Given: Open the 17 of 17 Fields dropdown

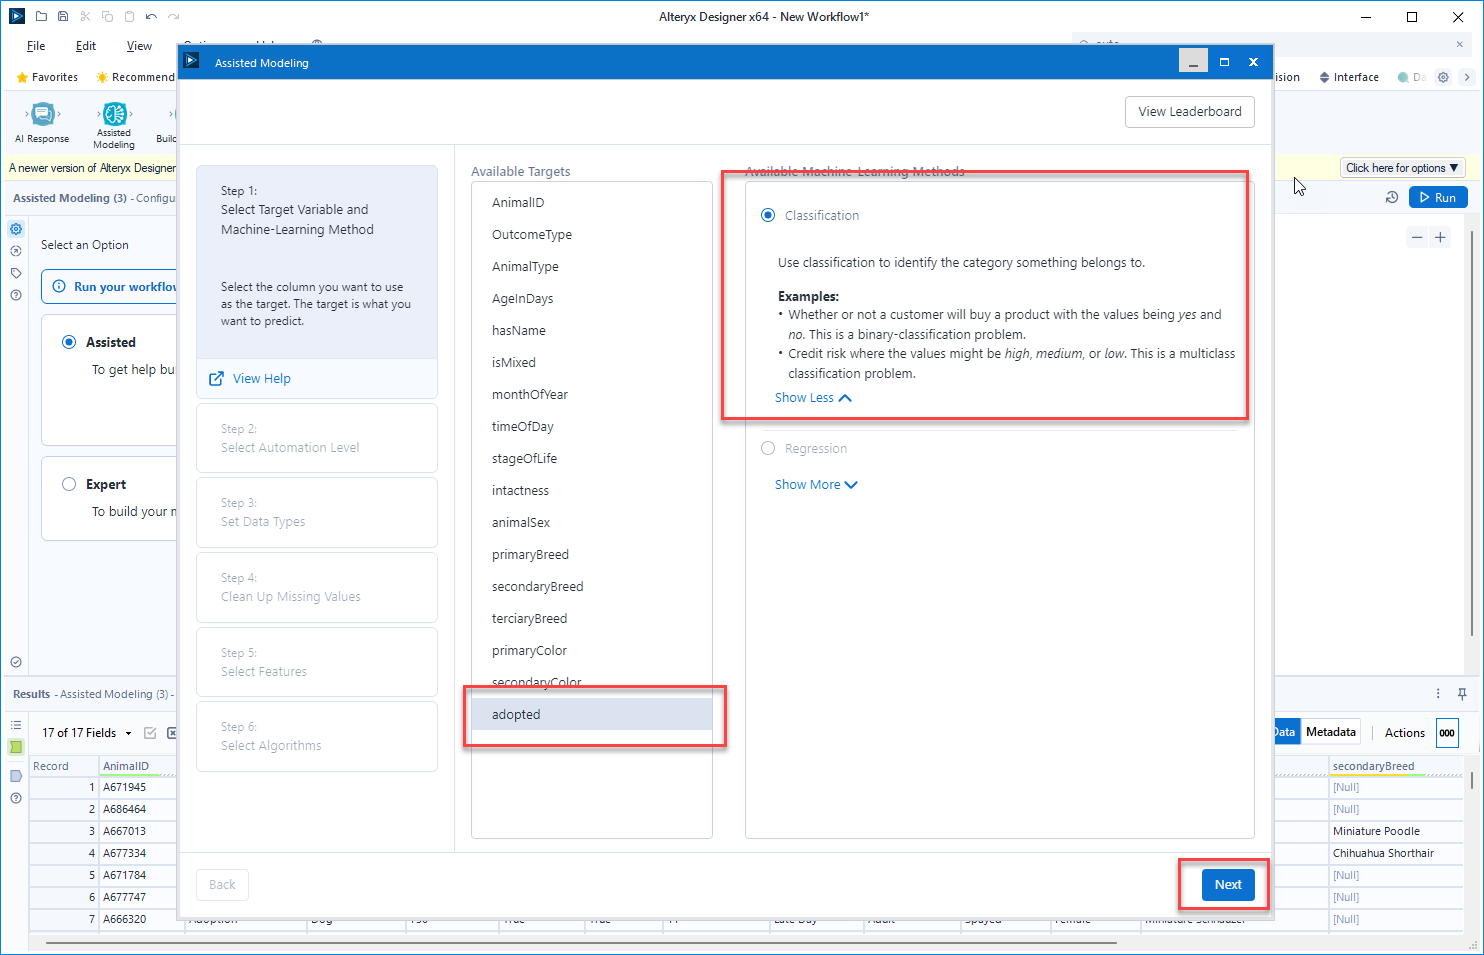Looking at the screenshot, I should point(86,732).
